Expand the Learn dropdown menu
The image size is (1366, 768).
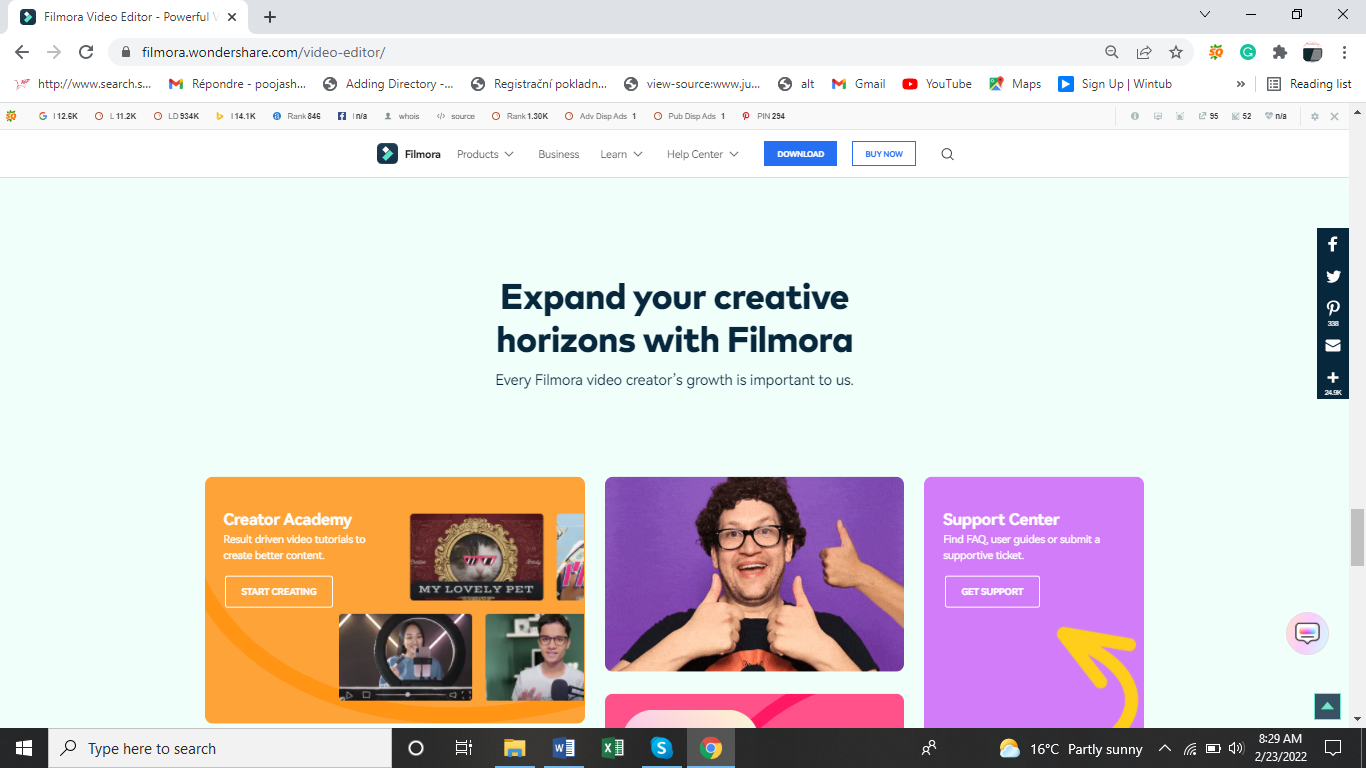[x=621, y=154]
